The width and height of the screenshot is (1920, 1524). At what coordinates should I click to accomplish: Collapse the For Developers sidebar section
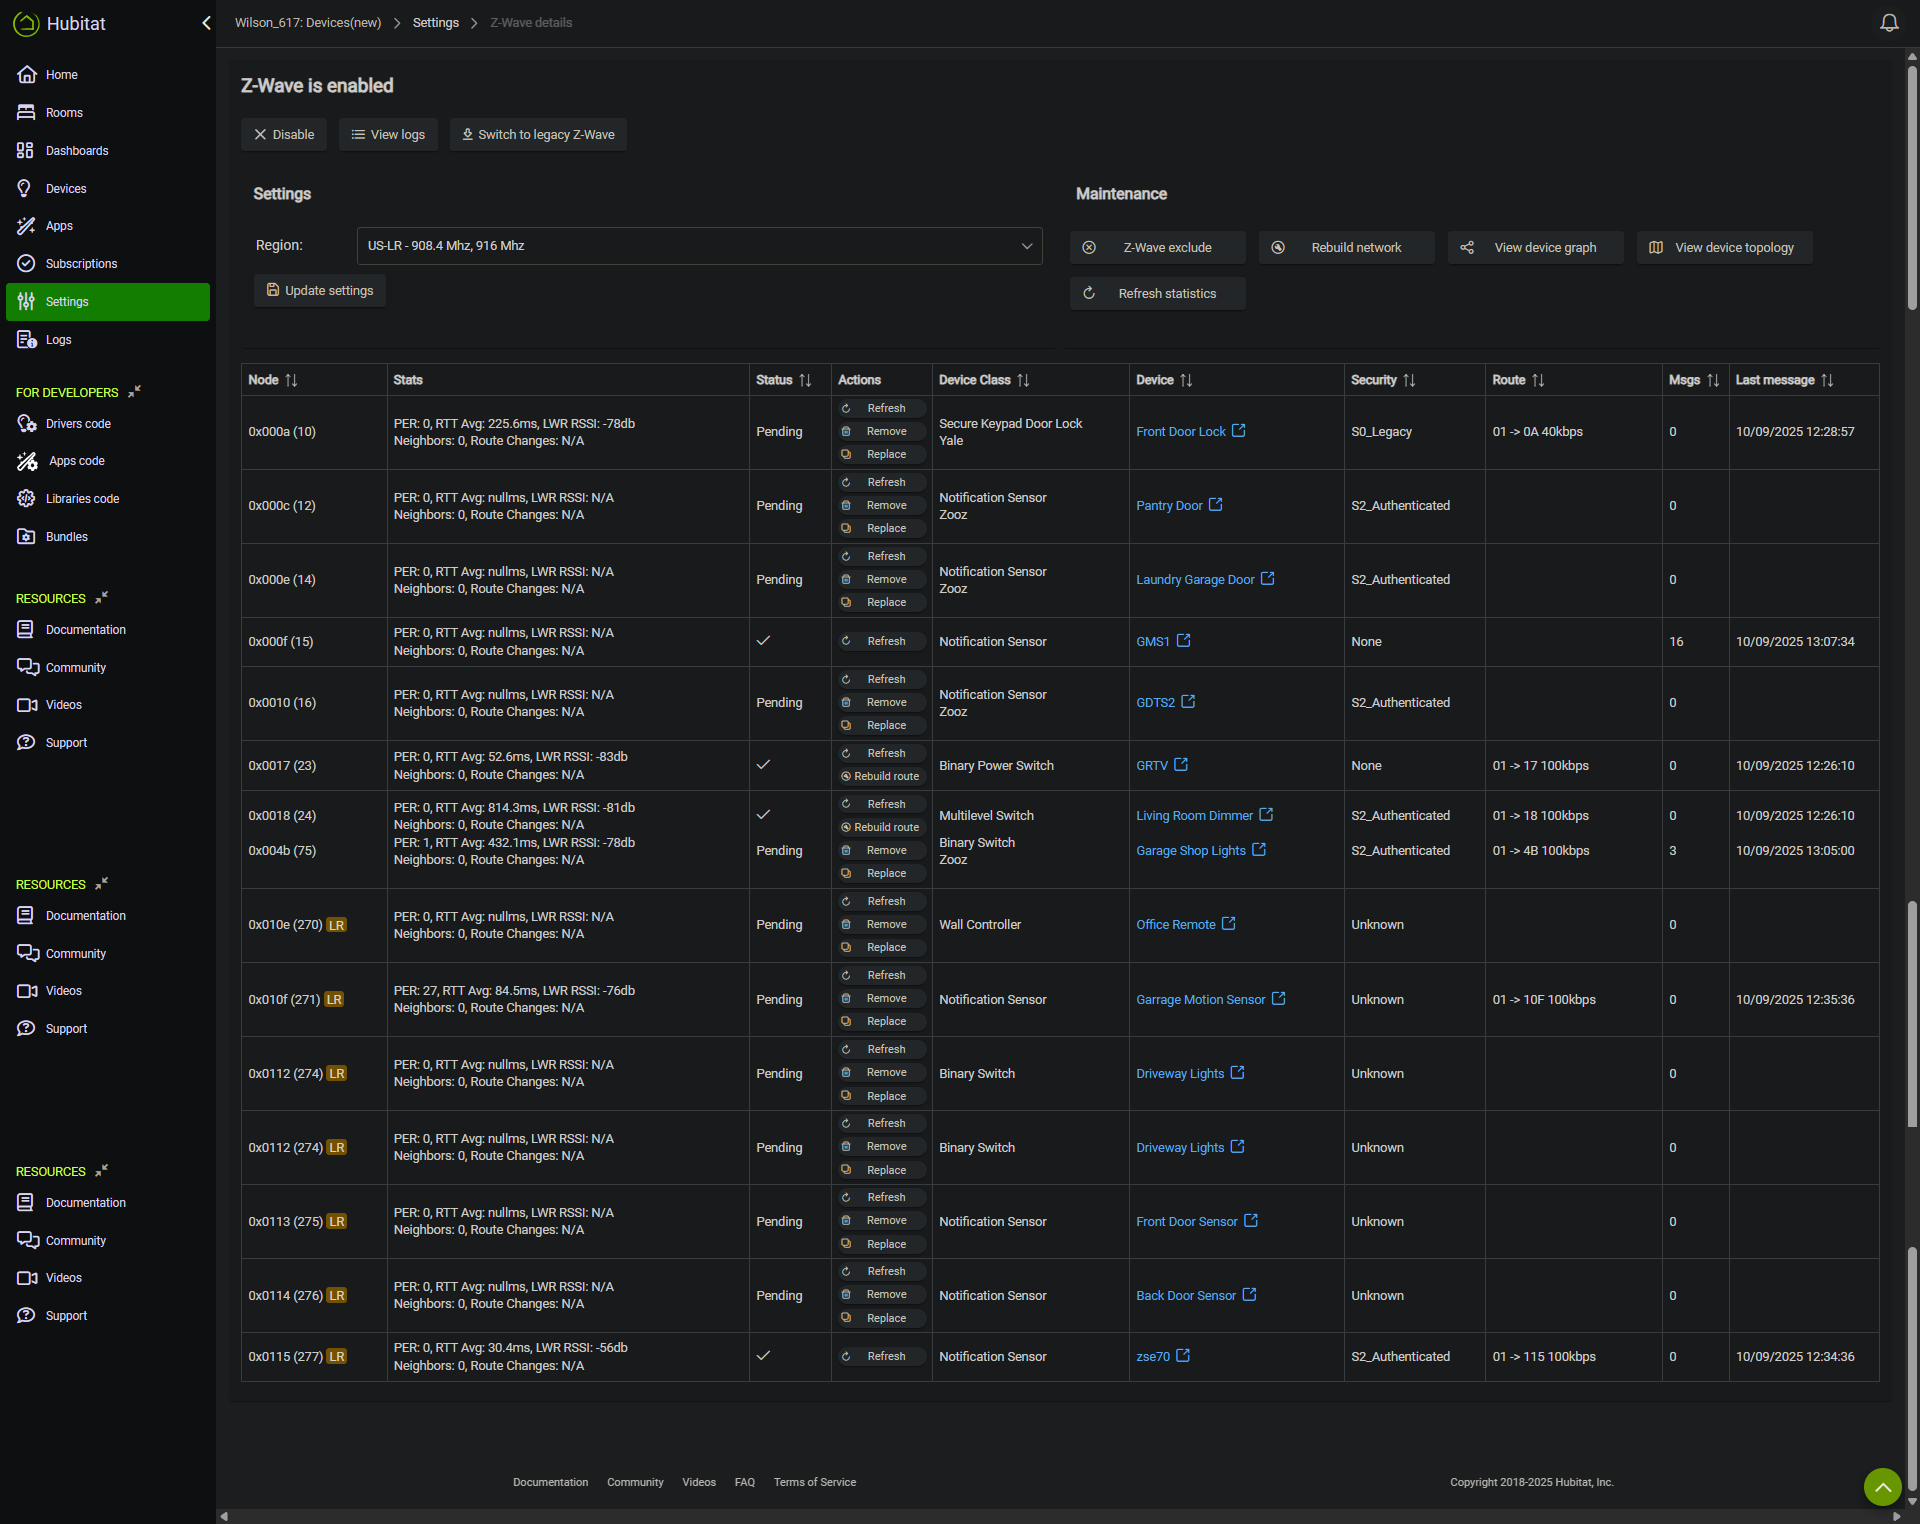click(135, 392)
